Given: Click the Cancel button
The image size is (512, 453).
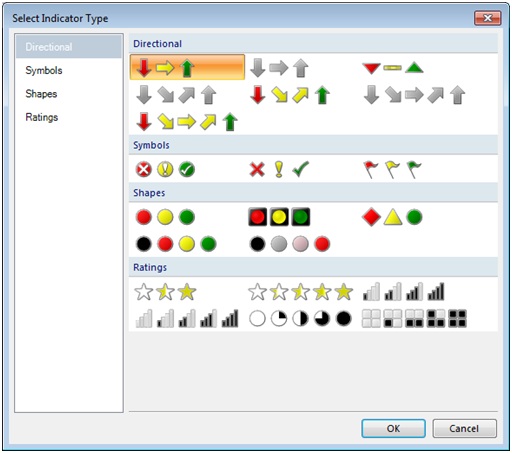Looking at the screenshot, I should coord(464,428).
